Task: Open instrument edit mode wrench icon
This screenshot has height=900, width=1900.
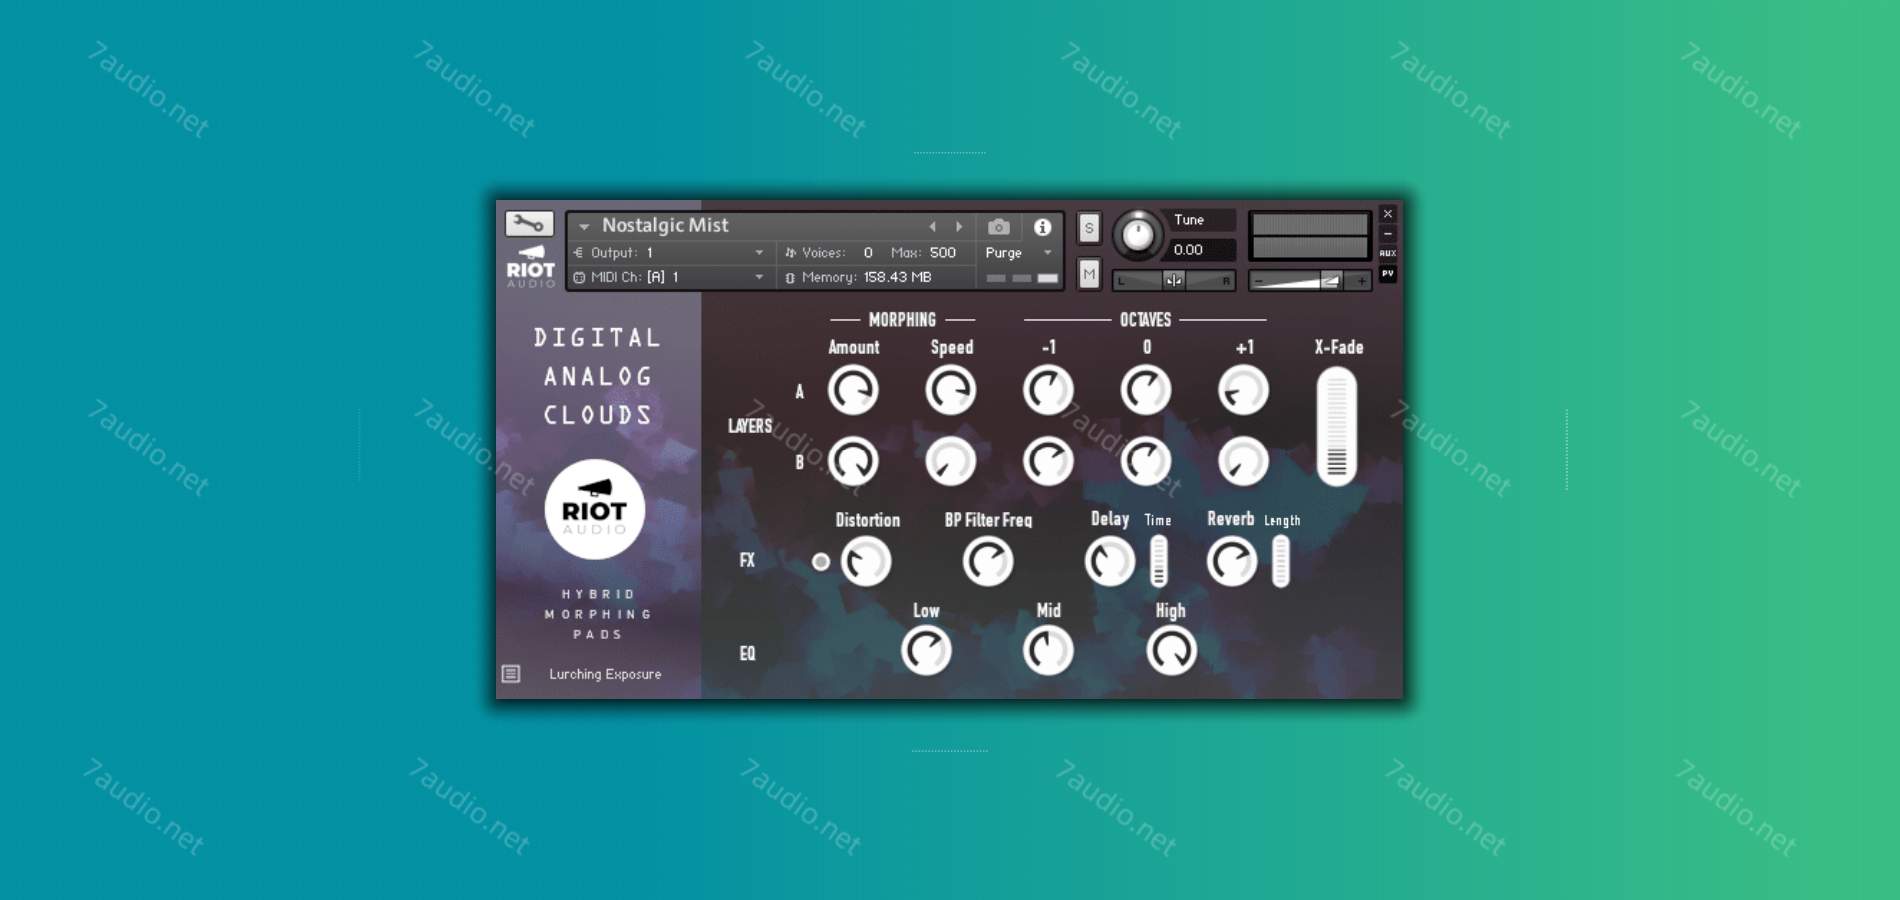Action: pyautogui.click(x=529, y=224)
